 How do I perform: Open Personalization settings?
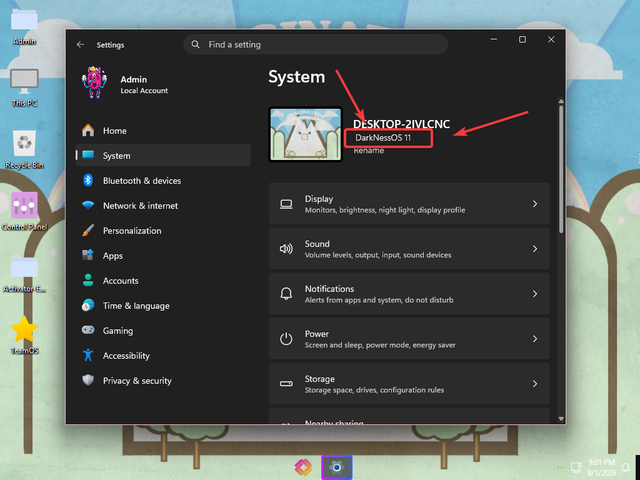(x=163, y=231)
